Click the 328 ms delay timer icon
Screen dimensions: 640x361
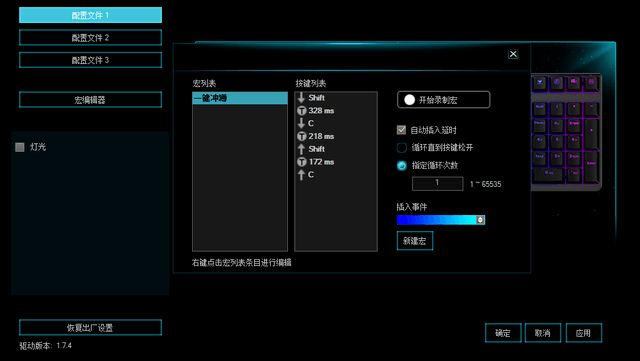tap(302, 111)
